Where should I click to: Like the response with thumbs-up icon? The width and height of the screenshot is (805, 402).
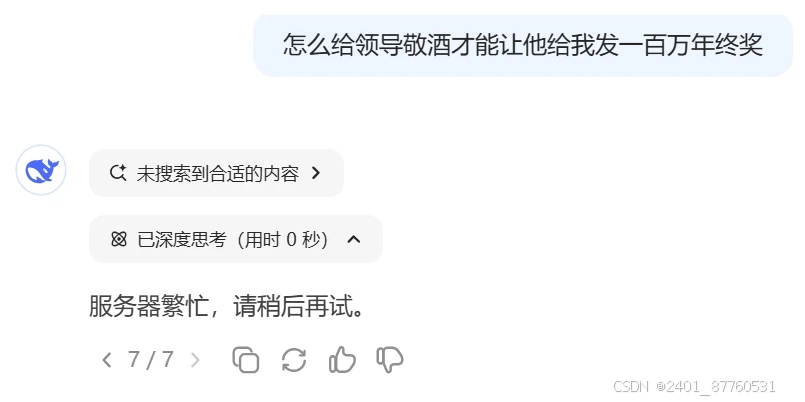[x=342, y=359]
